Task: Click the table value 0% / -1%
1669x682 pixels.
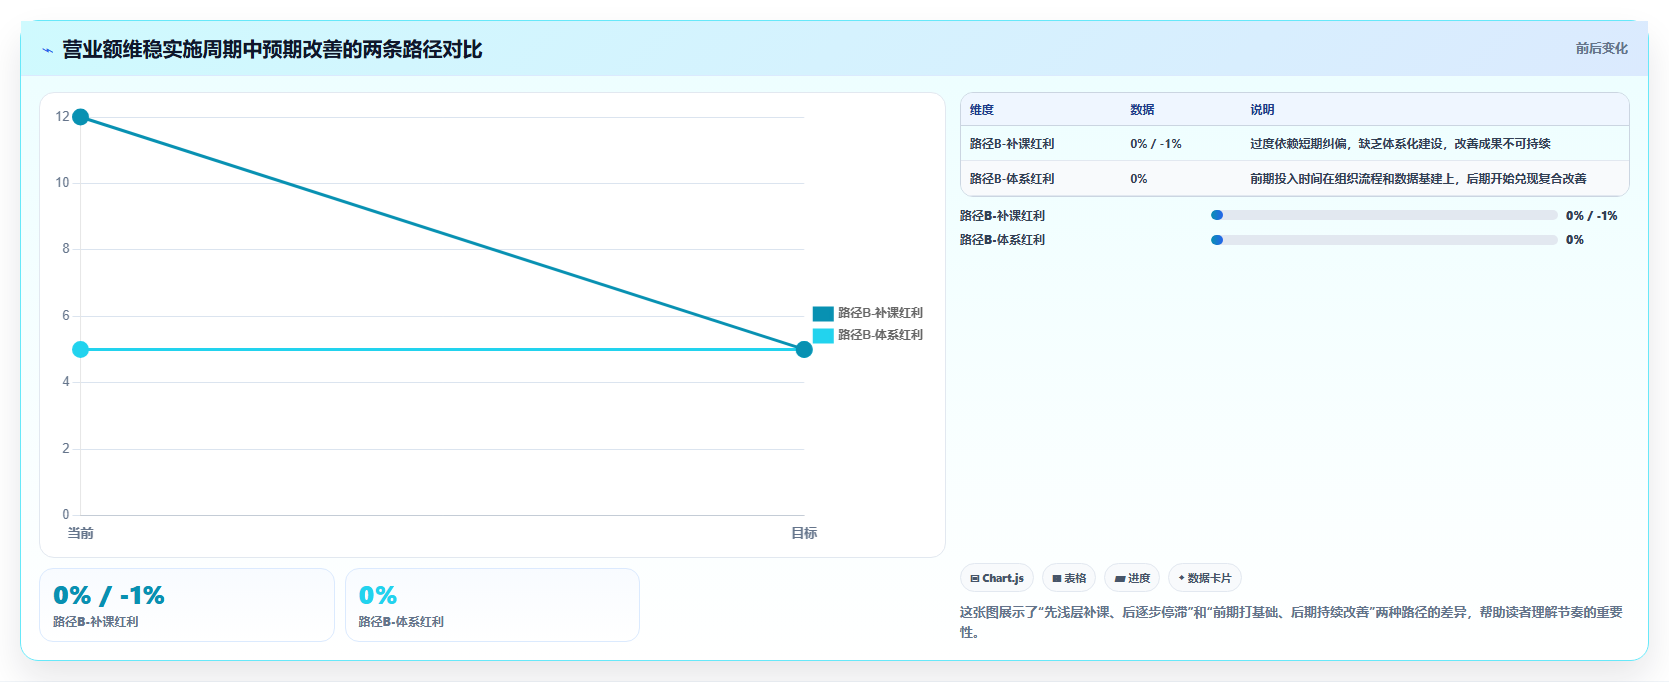Action: point(1156,144)
